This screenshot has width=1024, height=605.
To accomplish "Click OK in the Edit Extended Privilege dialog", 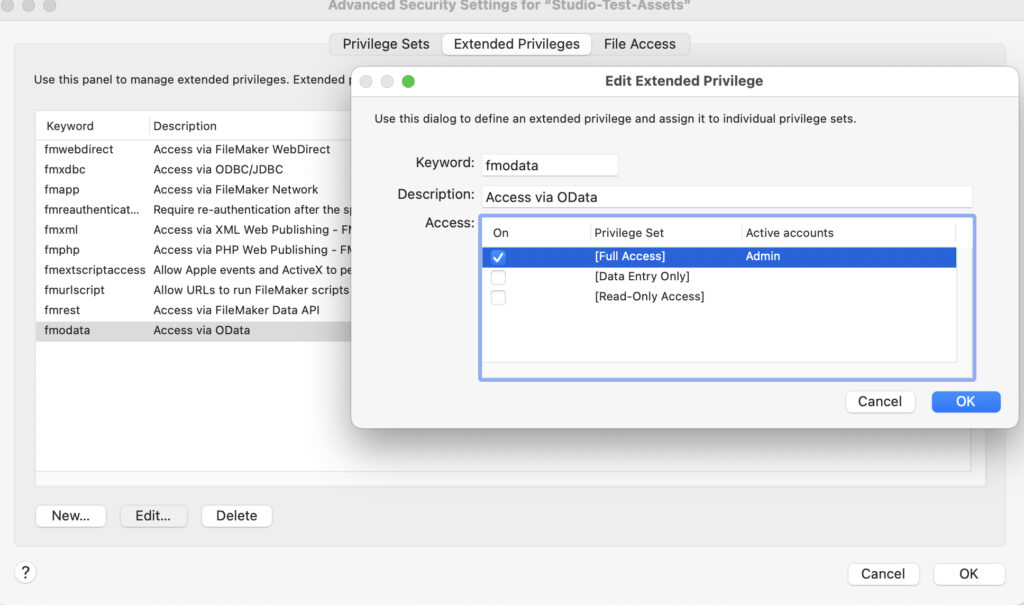I will (x=966, y=402).
